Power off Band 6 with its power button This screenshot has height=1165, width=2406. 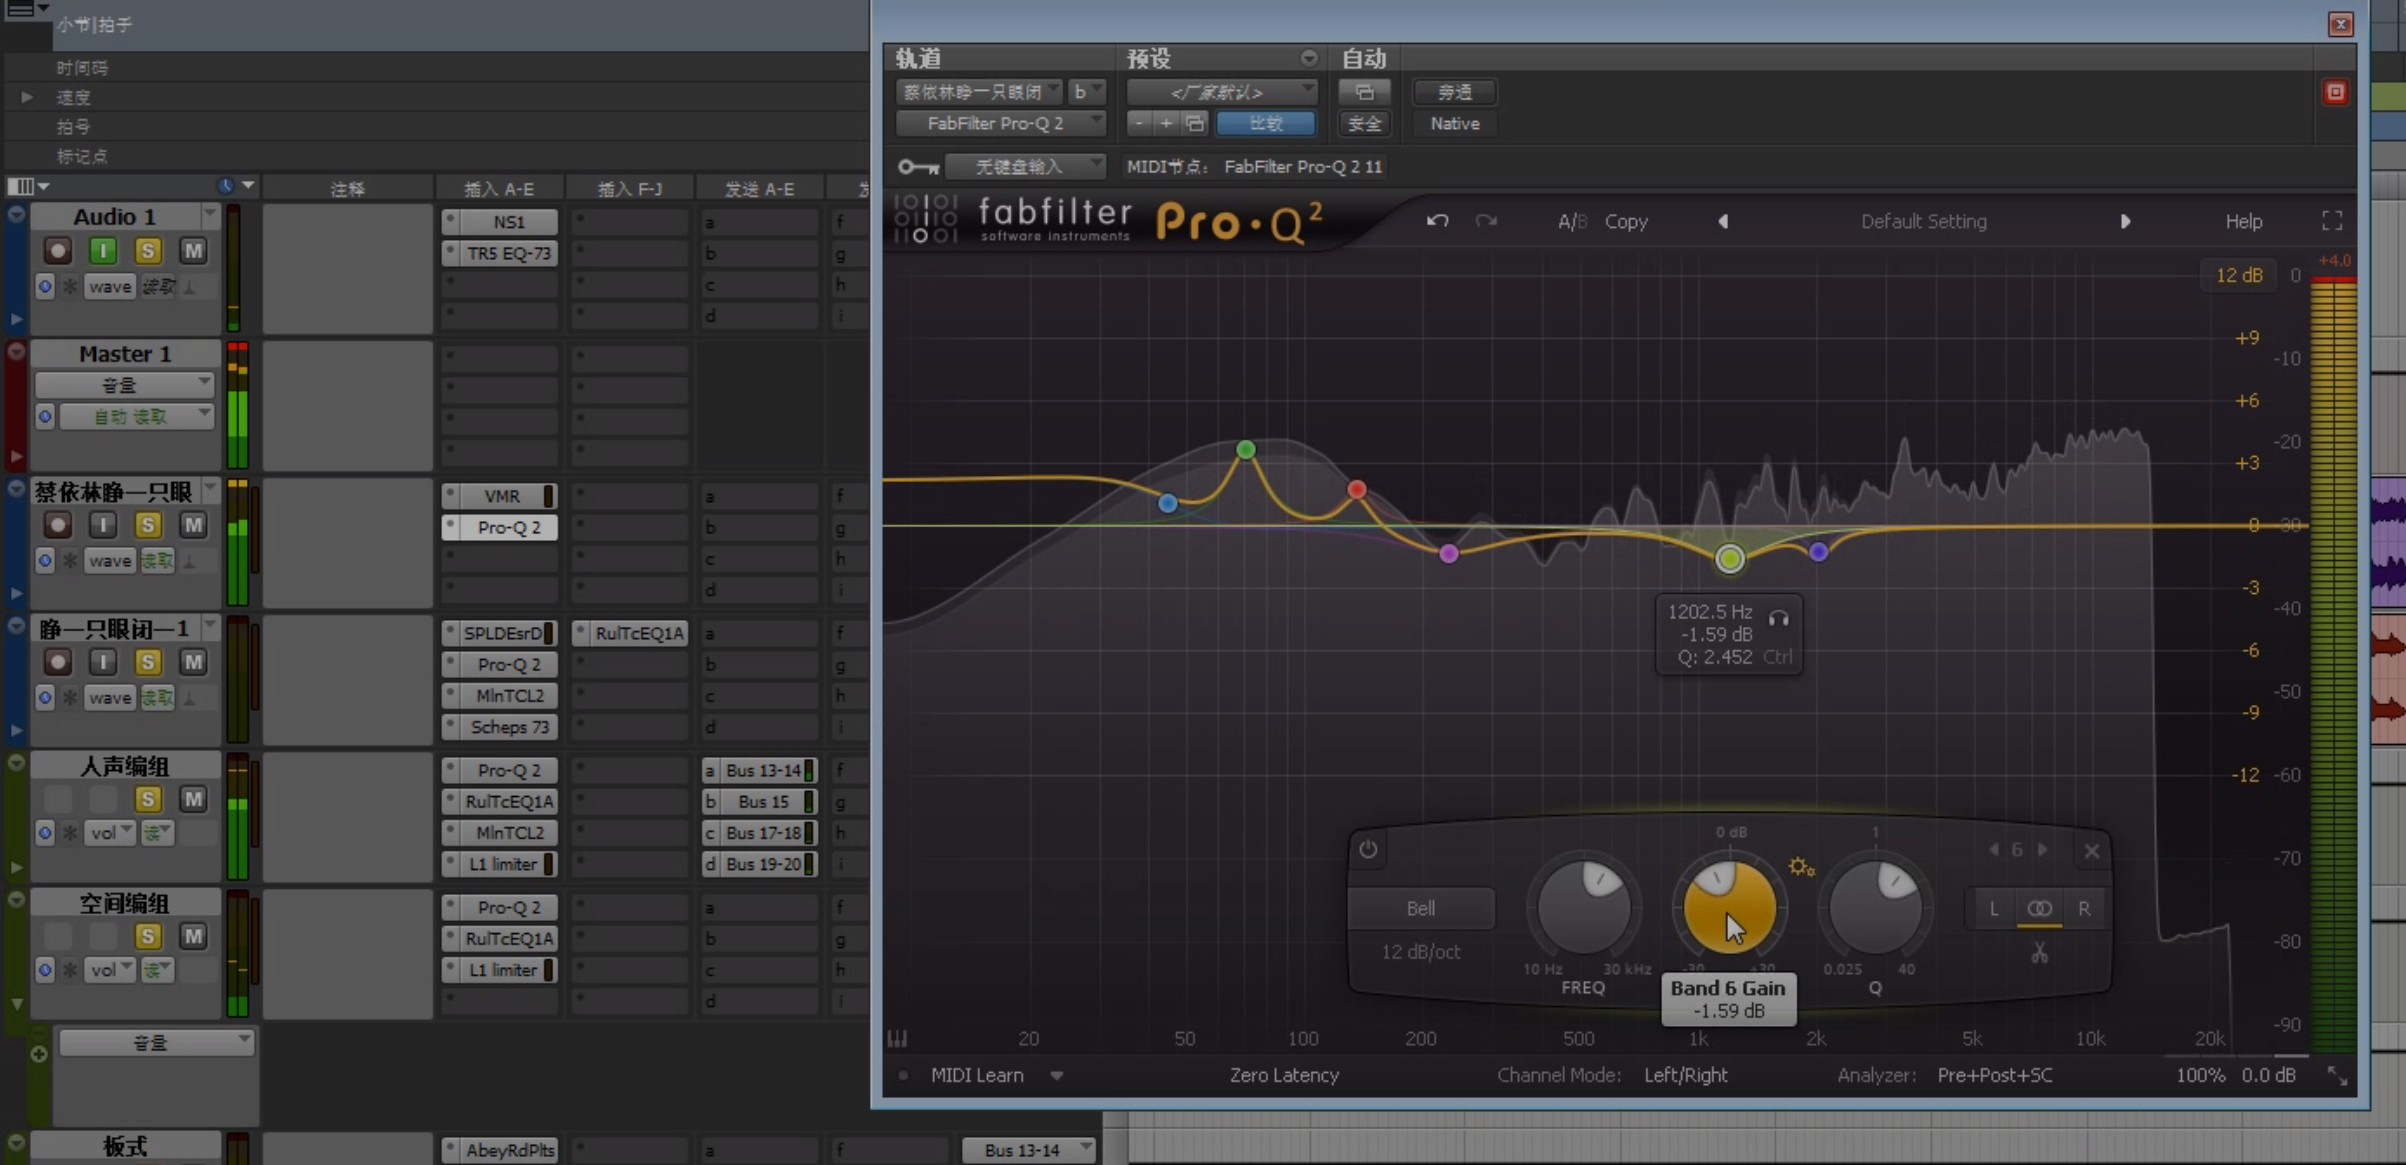coord(1367,849)
